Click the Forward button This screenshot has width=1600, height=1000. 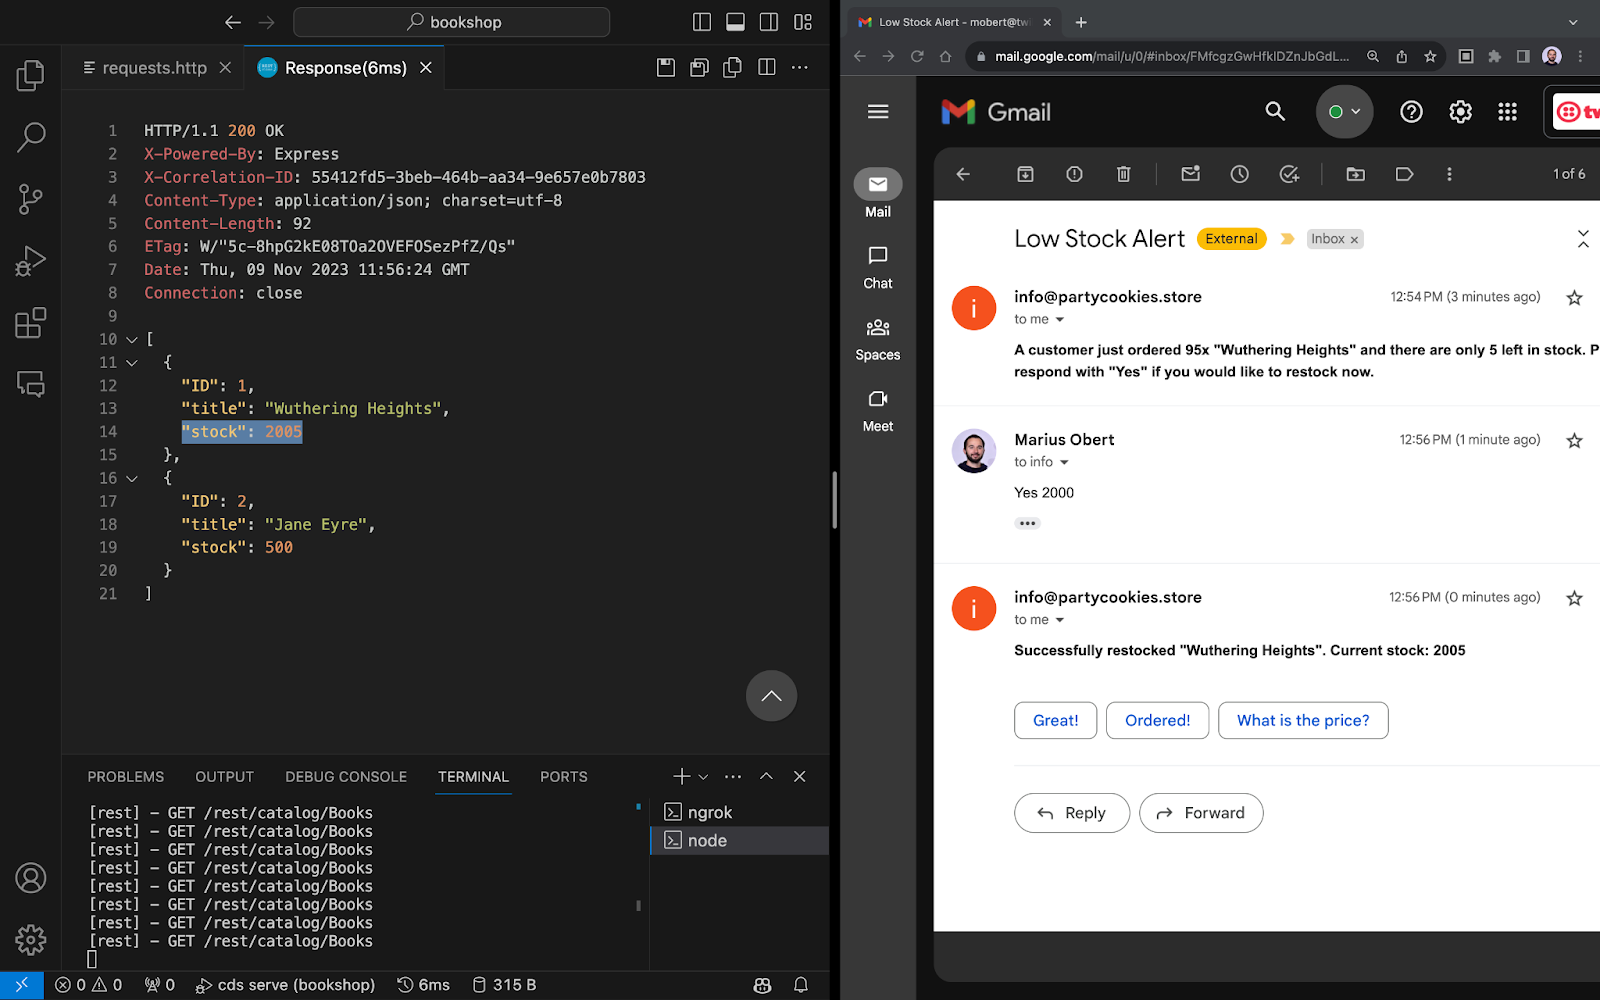(x=1201, y=813)
